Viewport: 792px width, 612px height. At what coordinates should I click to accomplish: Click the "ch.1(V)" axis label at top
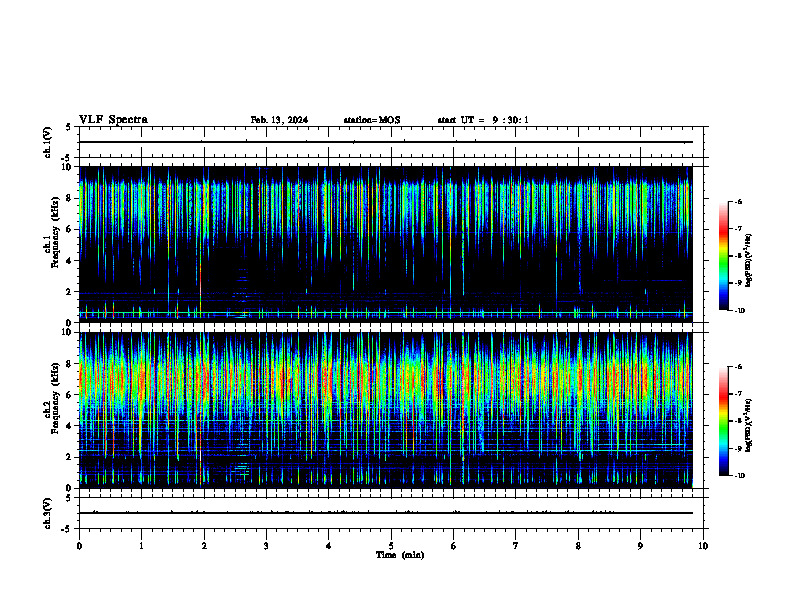coord(47,142)
